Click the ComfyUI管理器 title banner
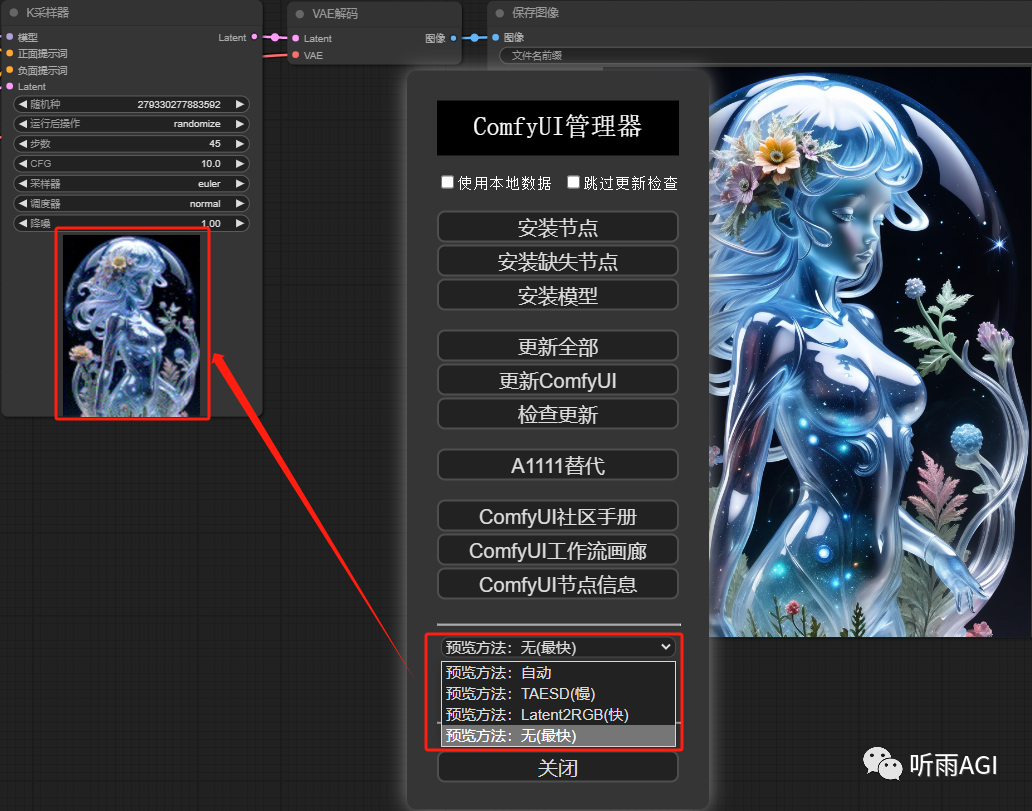 [557, 127]
